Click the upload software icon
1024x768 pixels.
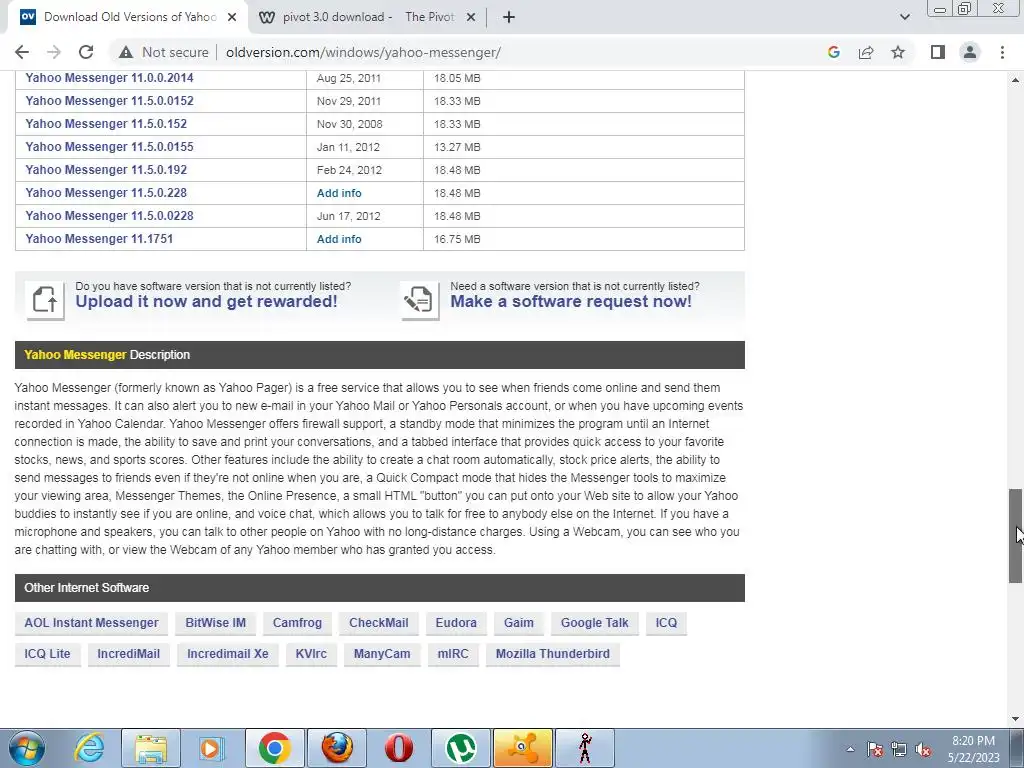tap(45, 300)
